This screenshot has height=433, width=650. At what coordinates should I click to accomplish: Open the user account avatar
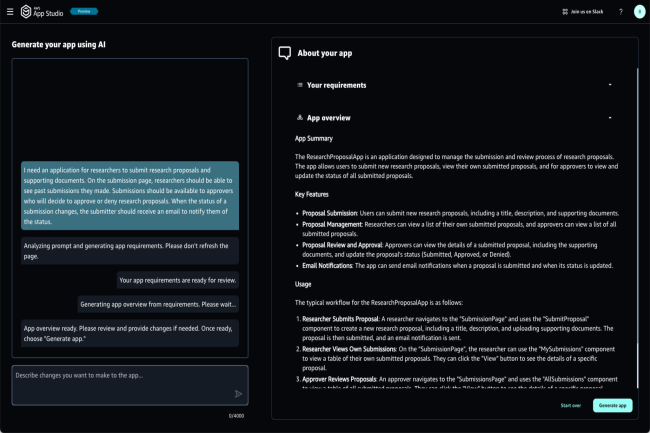point(639,12)
